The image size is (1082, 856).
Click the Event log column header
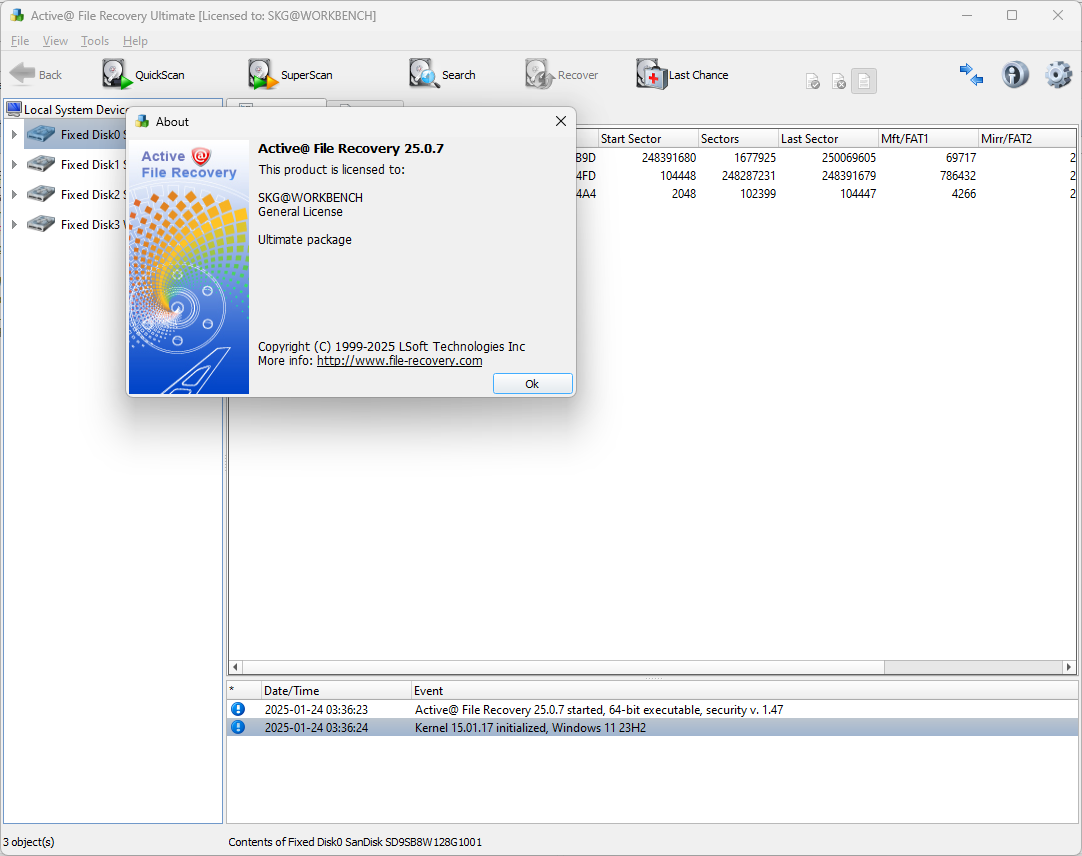(744, 690)
